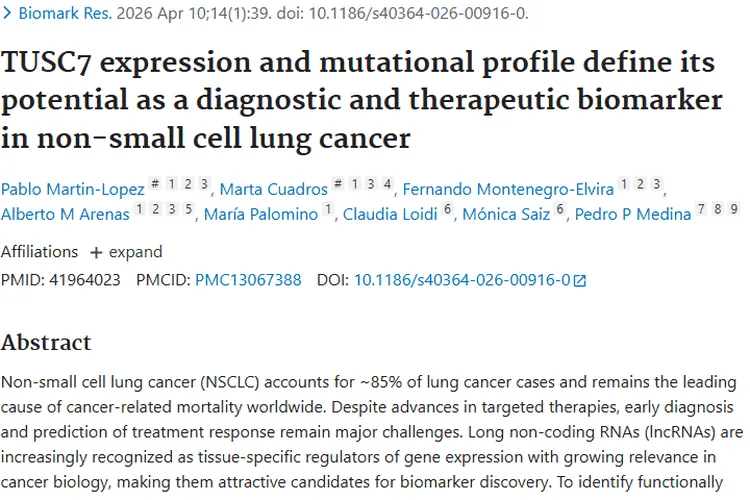Screen dimensions: 750x500
Task: Open author María Palomino
Action: 260,214
